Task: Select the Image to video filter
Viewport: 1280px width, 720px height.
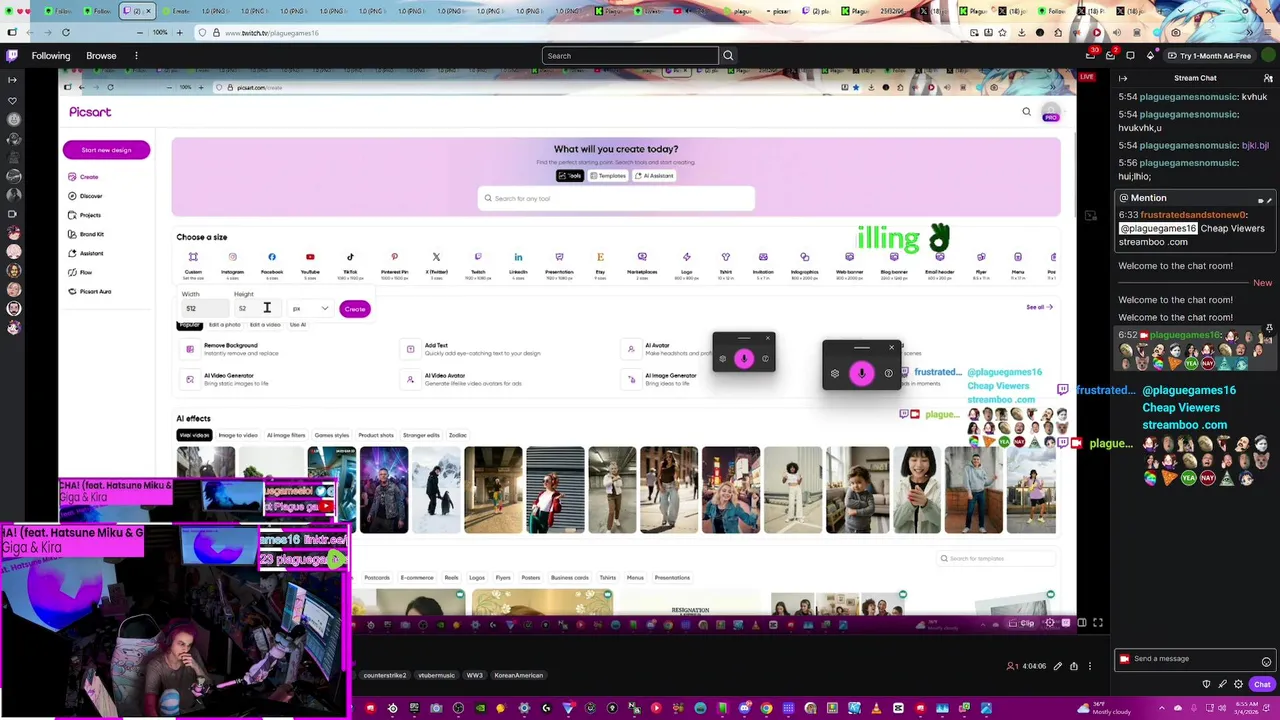Action: (x=237, y=435)
